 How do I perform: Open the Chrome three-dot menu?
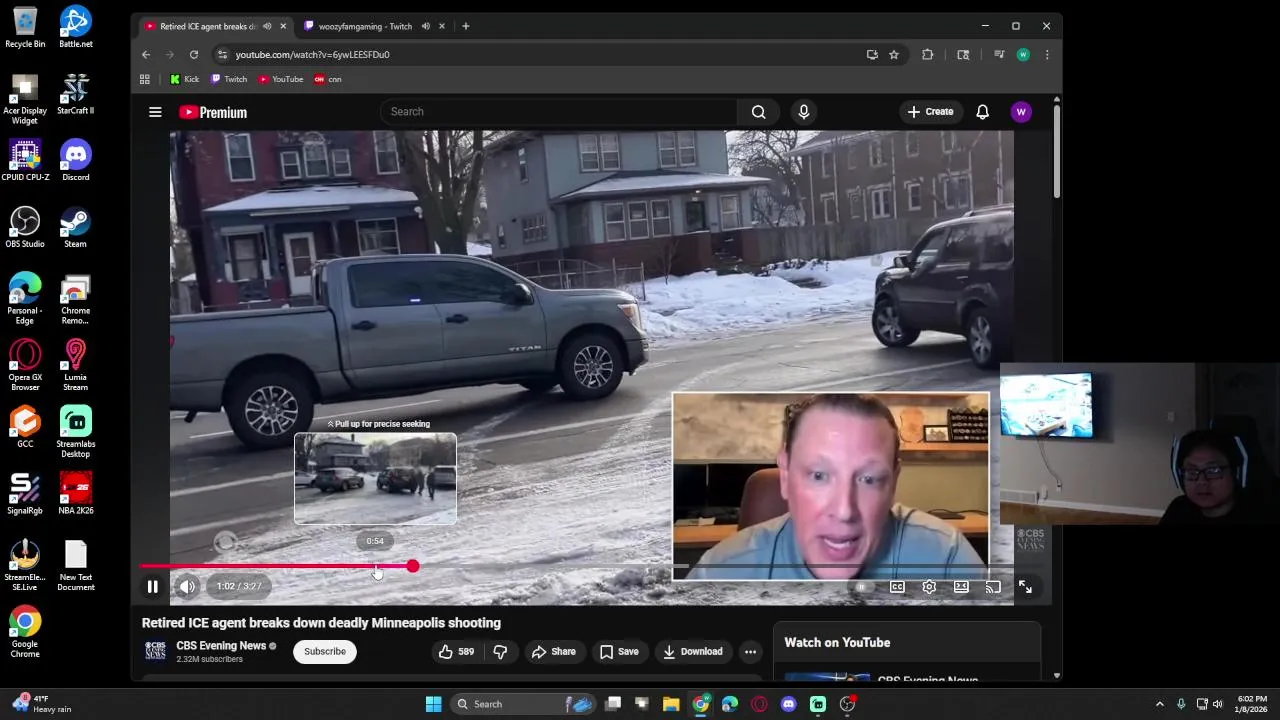[1047, 55]
